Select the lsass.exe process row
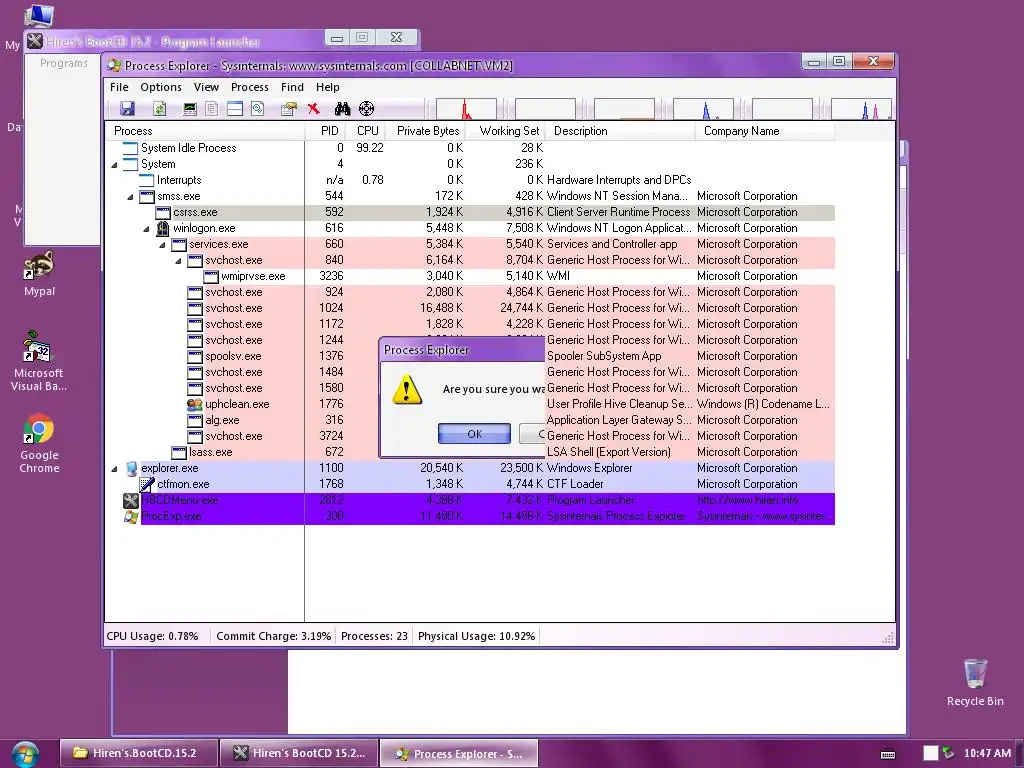The height and width of the screenshot is (768, 1024). coord(470,452)
